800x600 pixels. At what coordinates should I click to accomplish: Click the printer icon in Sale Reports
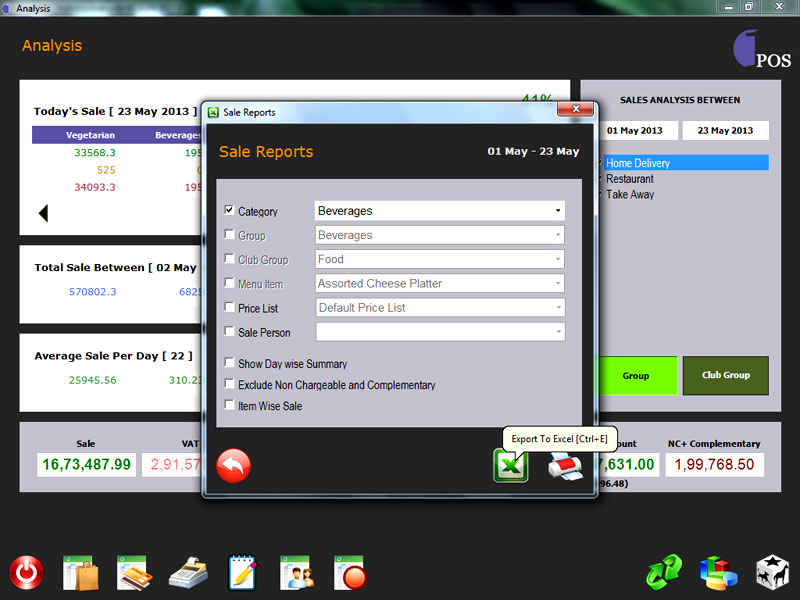(x=564, y=467)
